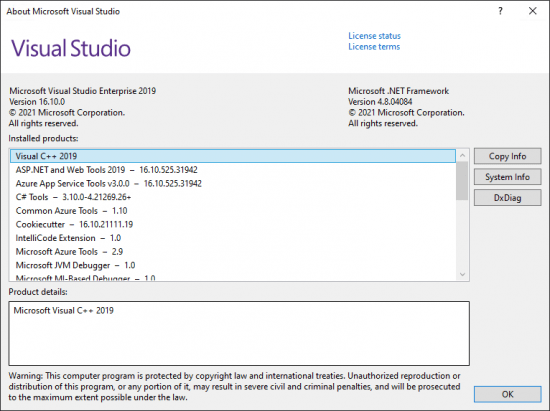Select Azure App Service Tools v3.0.0 row
The image size is (550, 411).
pyautogui.click(x=233, y=183)
